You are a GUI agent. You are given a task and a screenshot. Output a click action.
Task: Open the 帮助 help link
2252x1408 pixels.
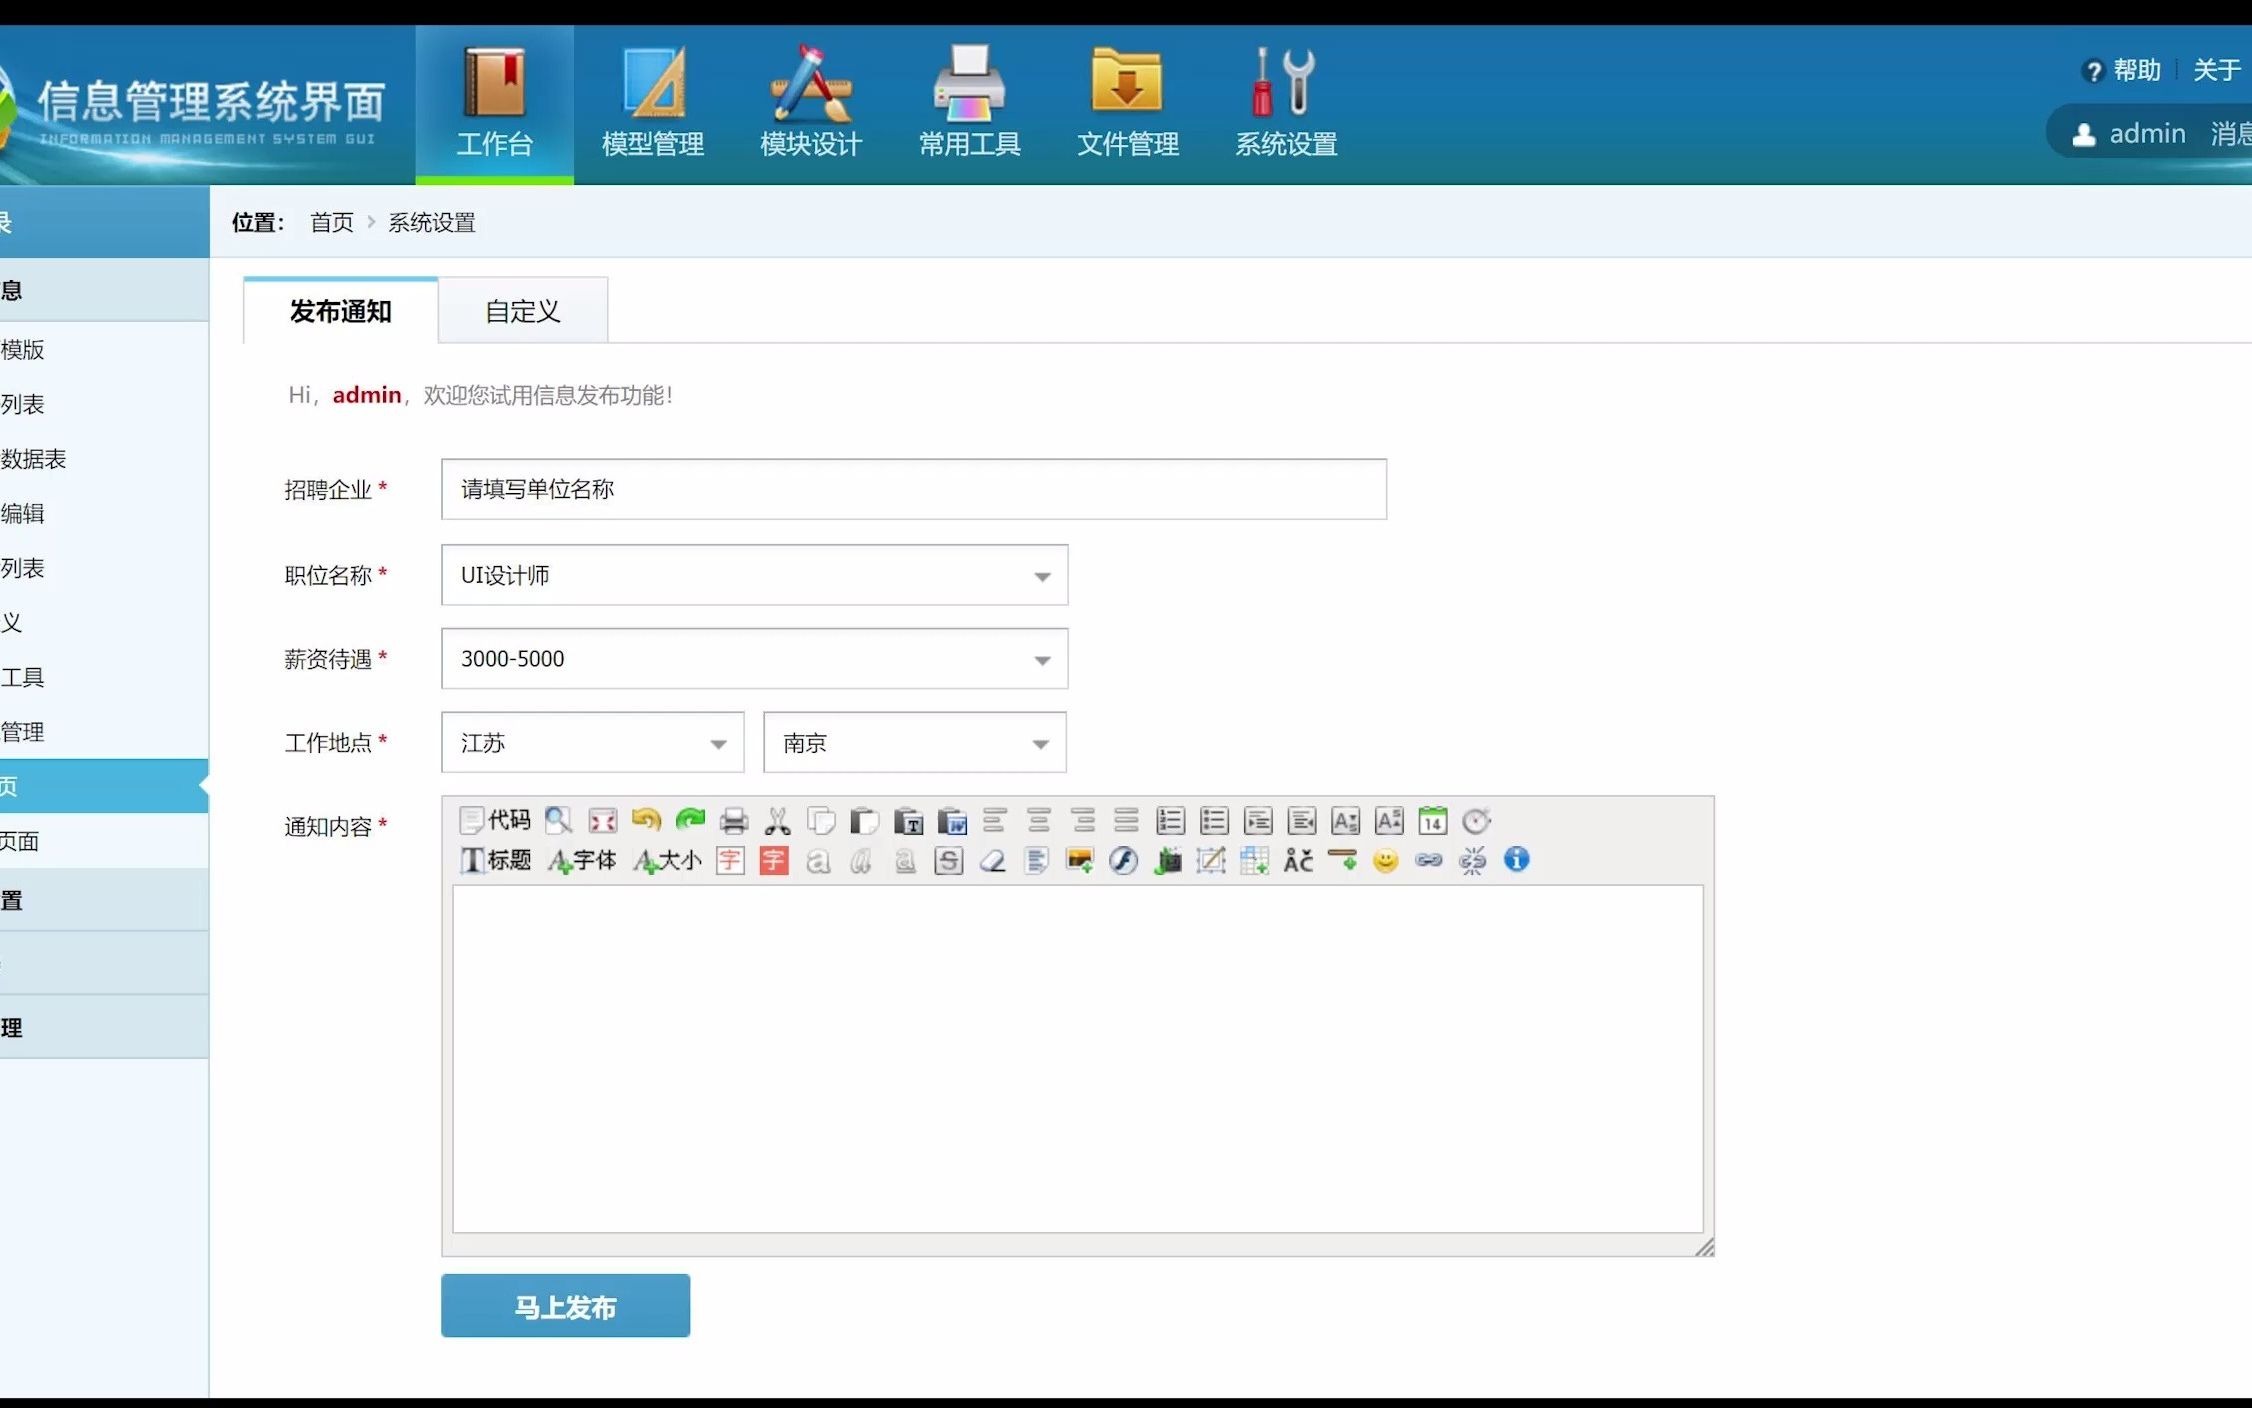click(2138, 70)
